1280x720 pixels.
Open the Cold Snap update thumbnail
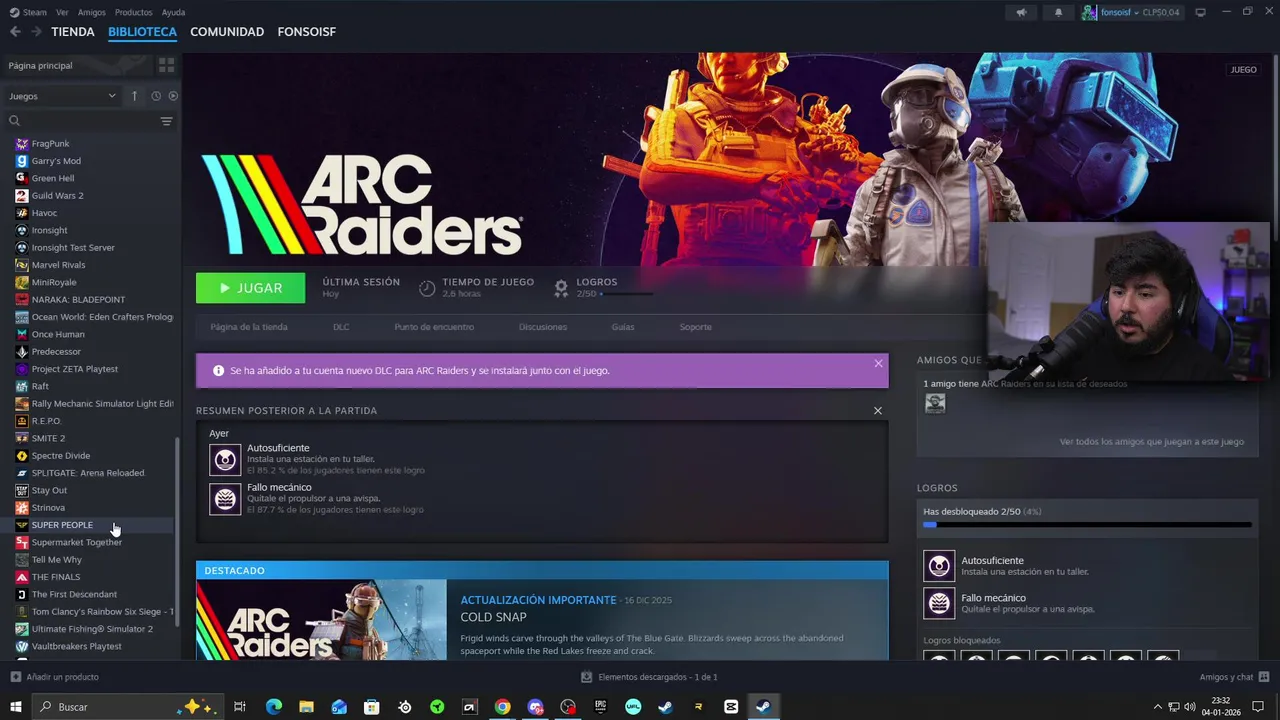tap(322, 620)
